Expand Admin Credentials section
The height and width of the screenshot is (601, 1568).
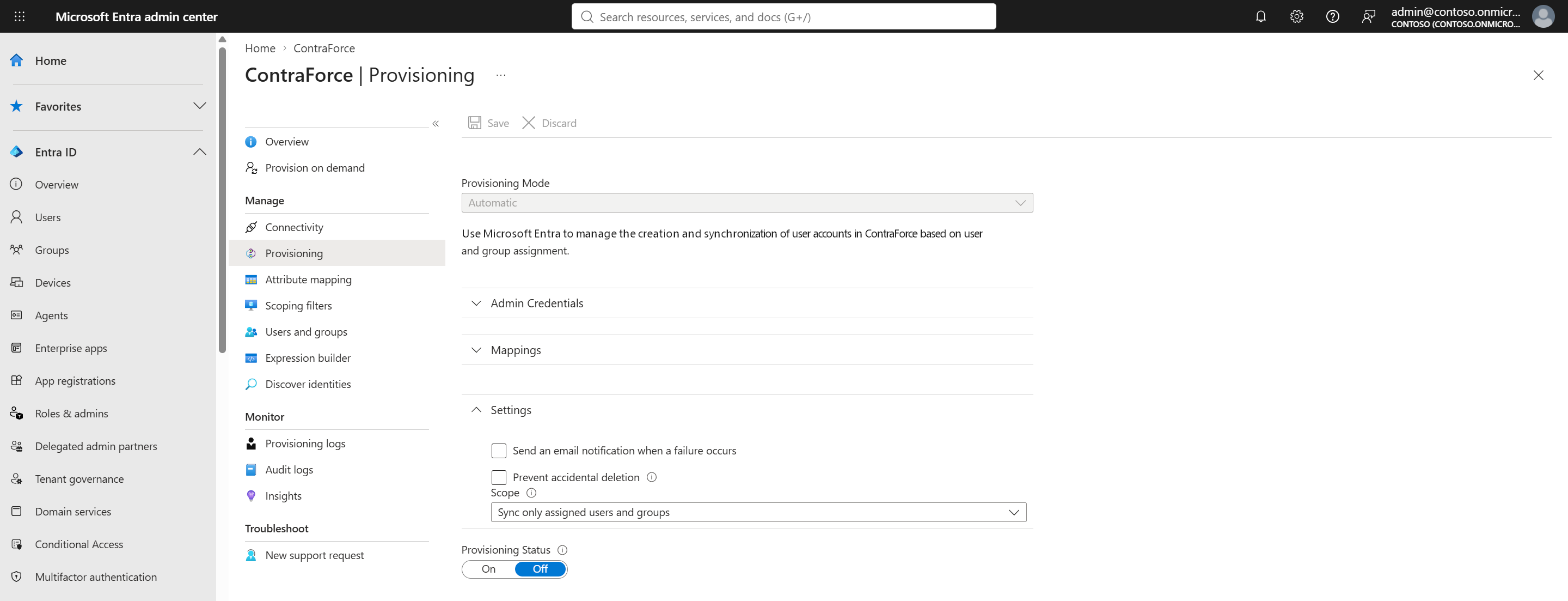[x=747, y=303]
